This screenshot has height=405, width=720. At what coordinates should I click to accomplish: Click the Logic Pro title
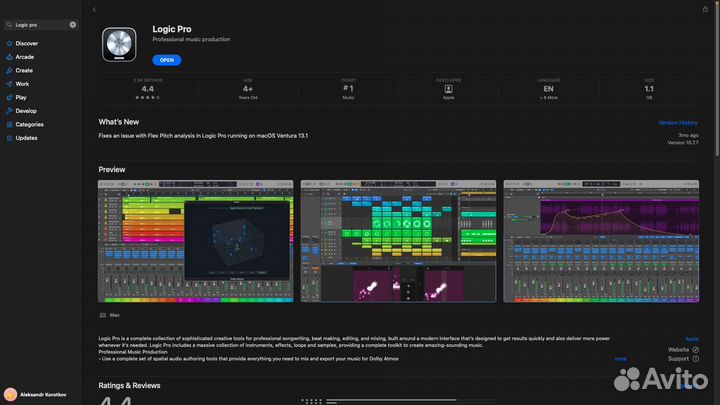(172, 29)
